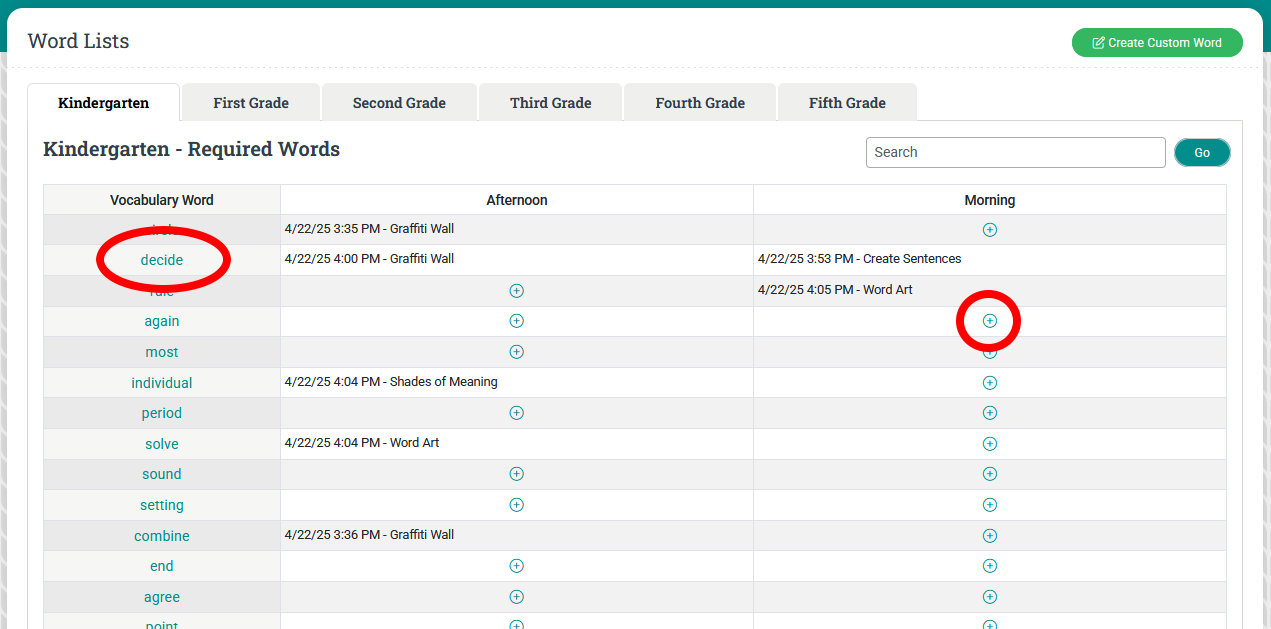The height and width of the screenshot is (629, 1271).
Task: Add Morning activity for 'solve'
Action: (989, 443)
